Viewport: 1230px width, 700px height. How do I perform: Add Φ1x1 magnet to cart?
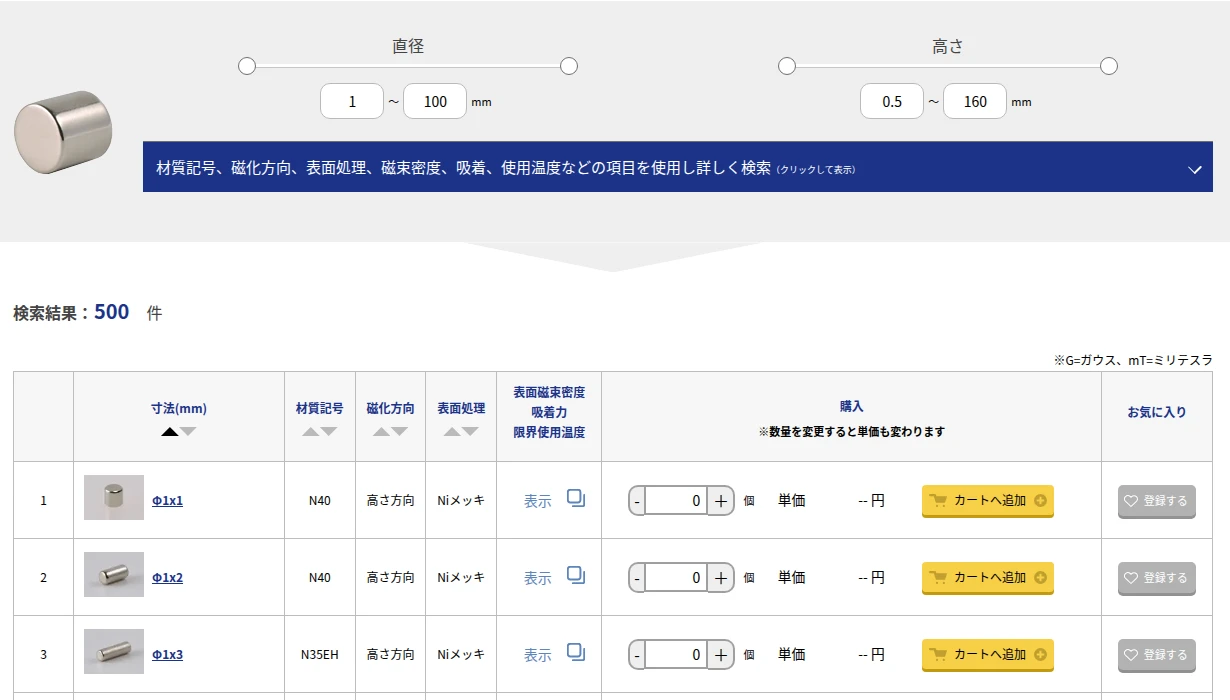(988, 501)
